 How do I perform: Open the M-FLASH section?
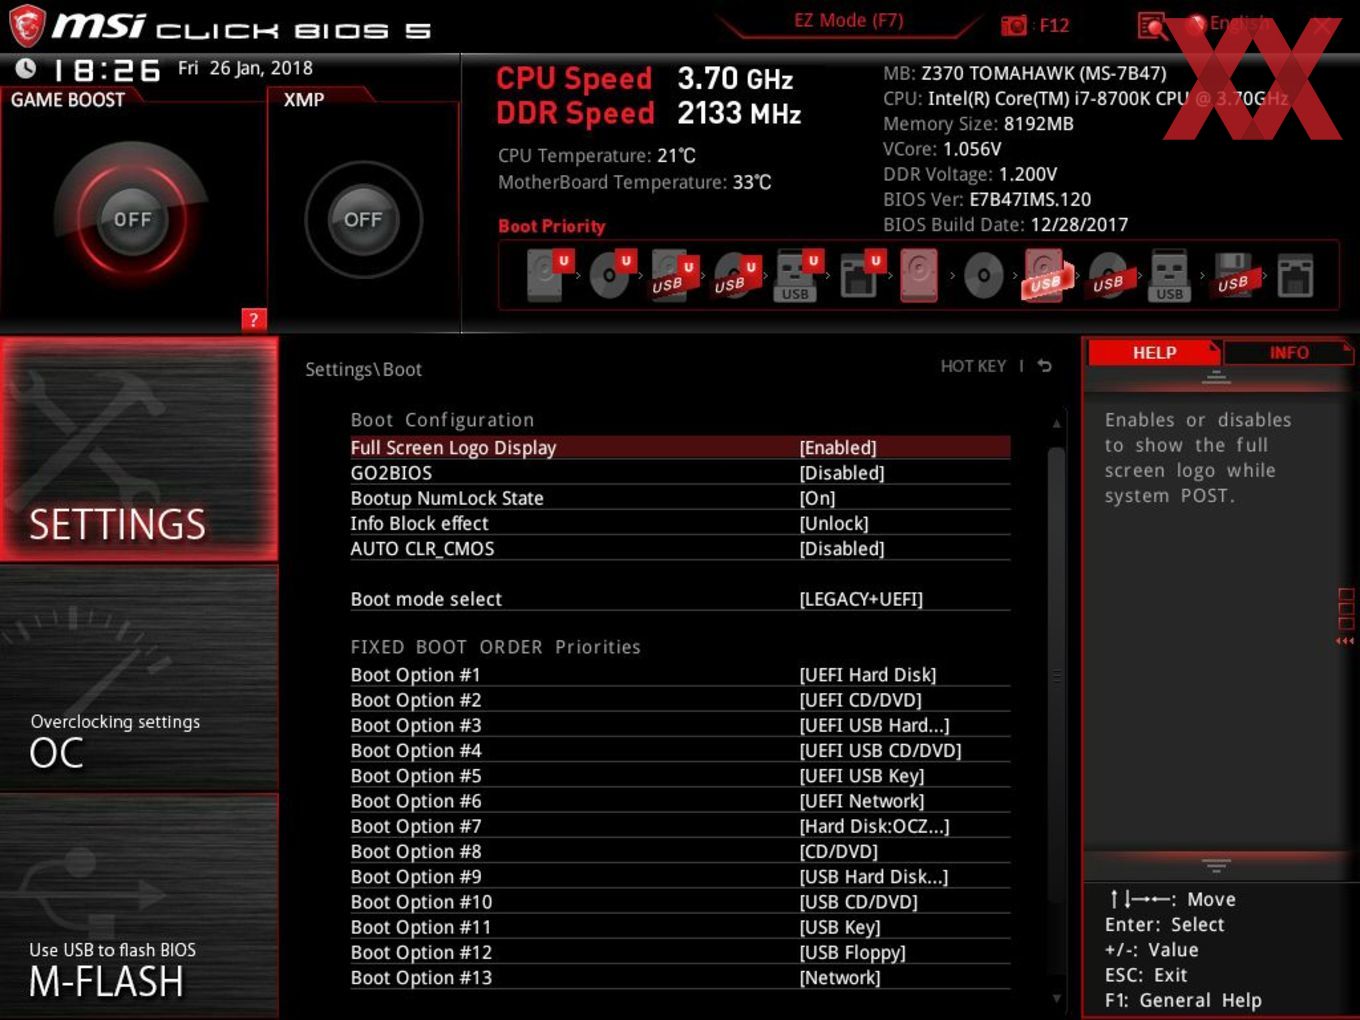pos(139,906)
